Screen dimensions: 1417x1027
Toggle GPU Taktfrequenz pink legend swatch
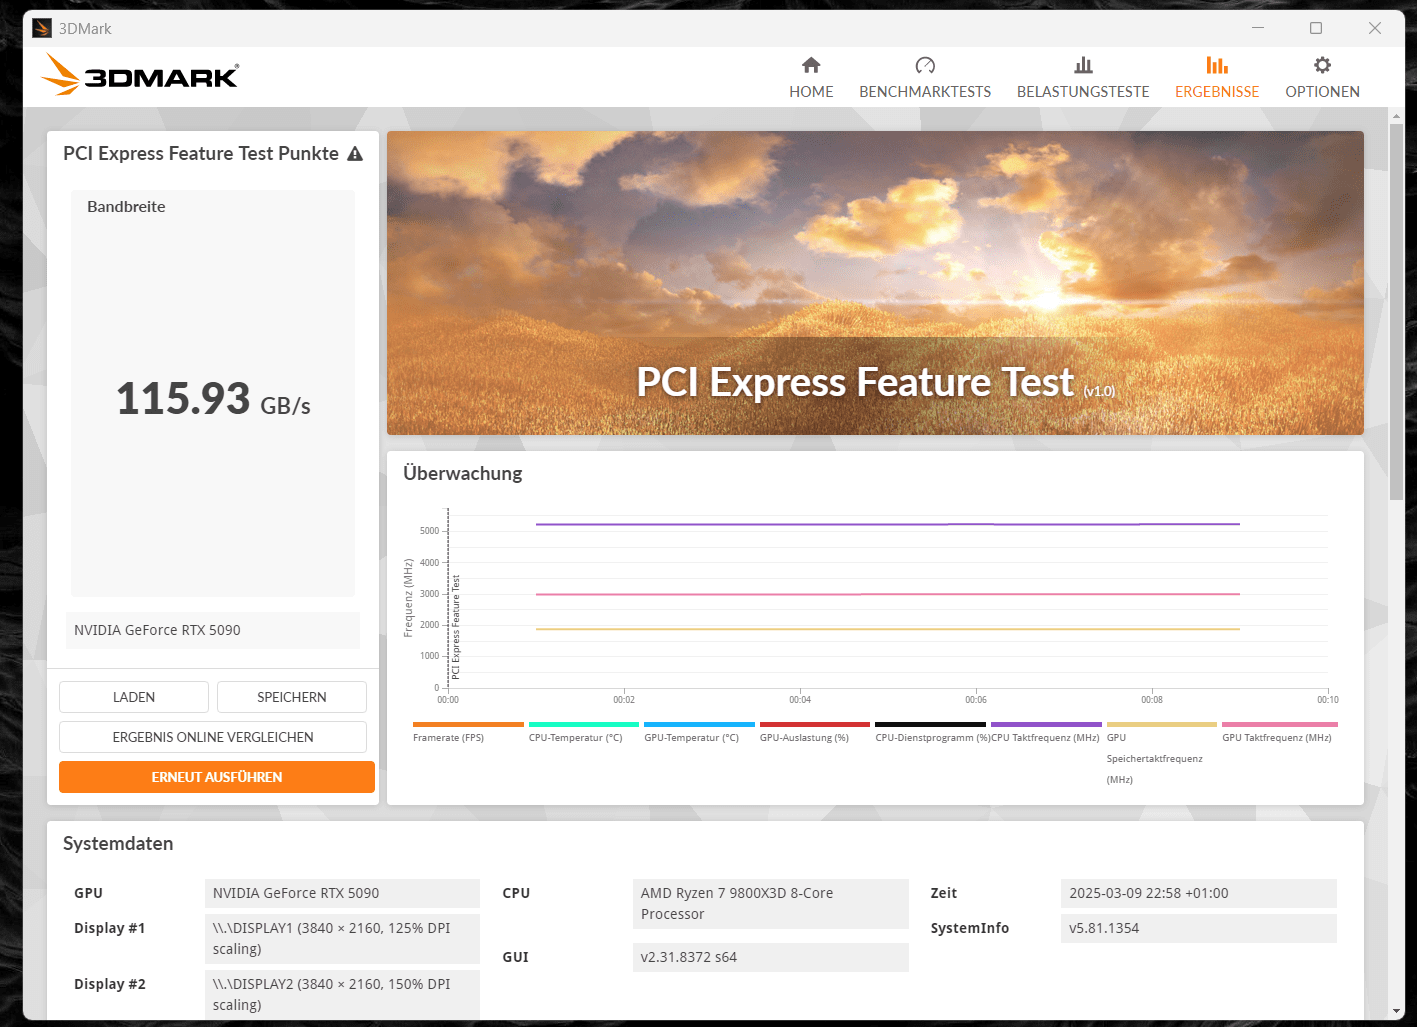click(1280, 724)
